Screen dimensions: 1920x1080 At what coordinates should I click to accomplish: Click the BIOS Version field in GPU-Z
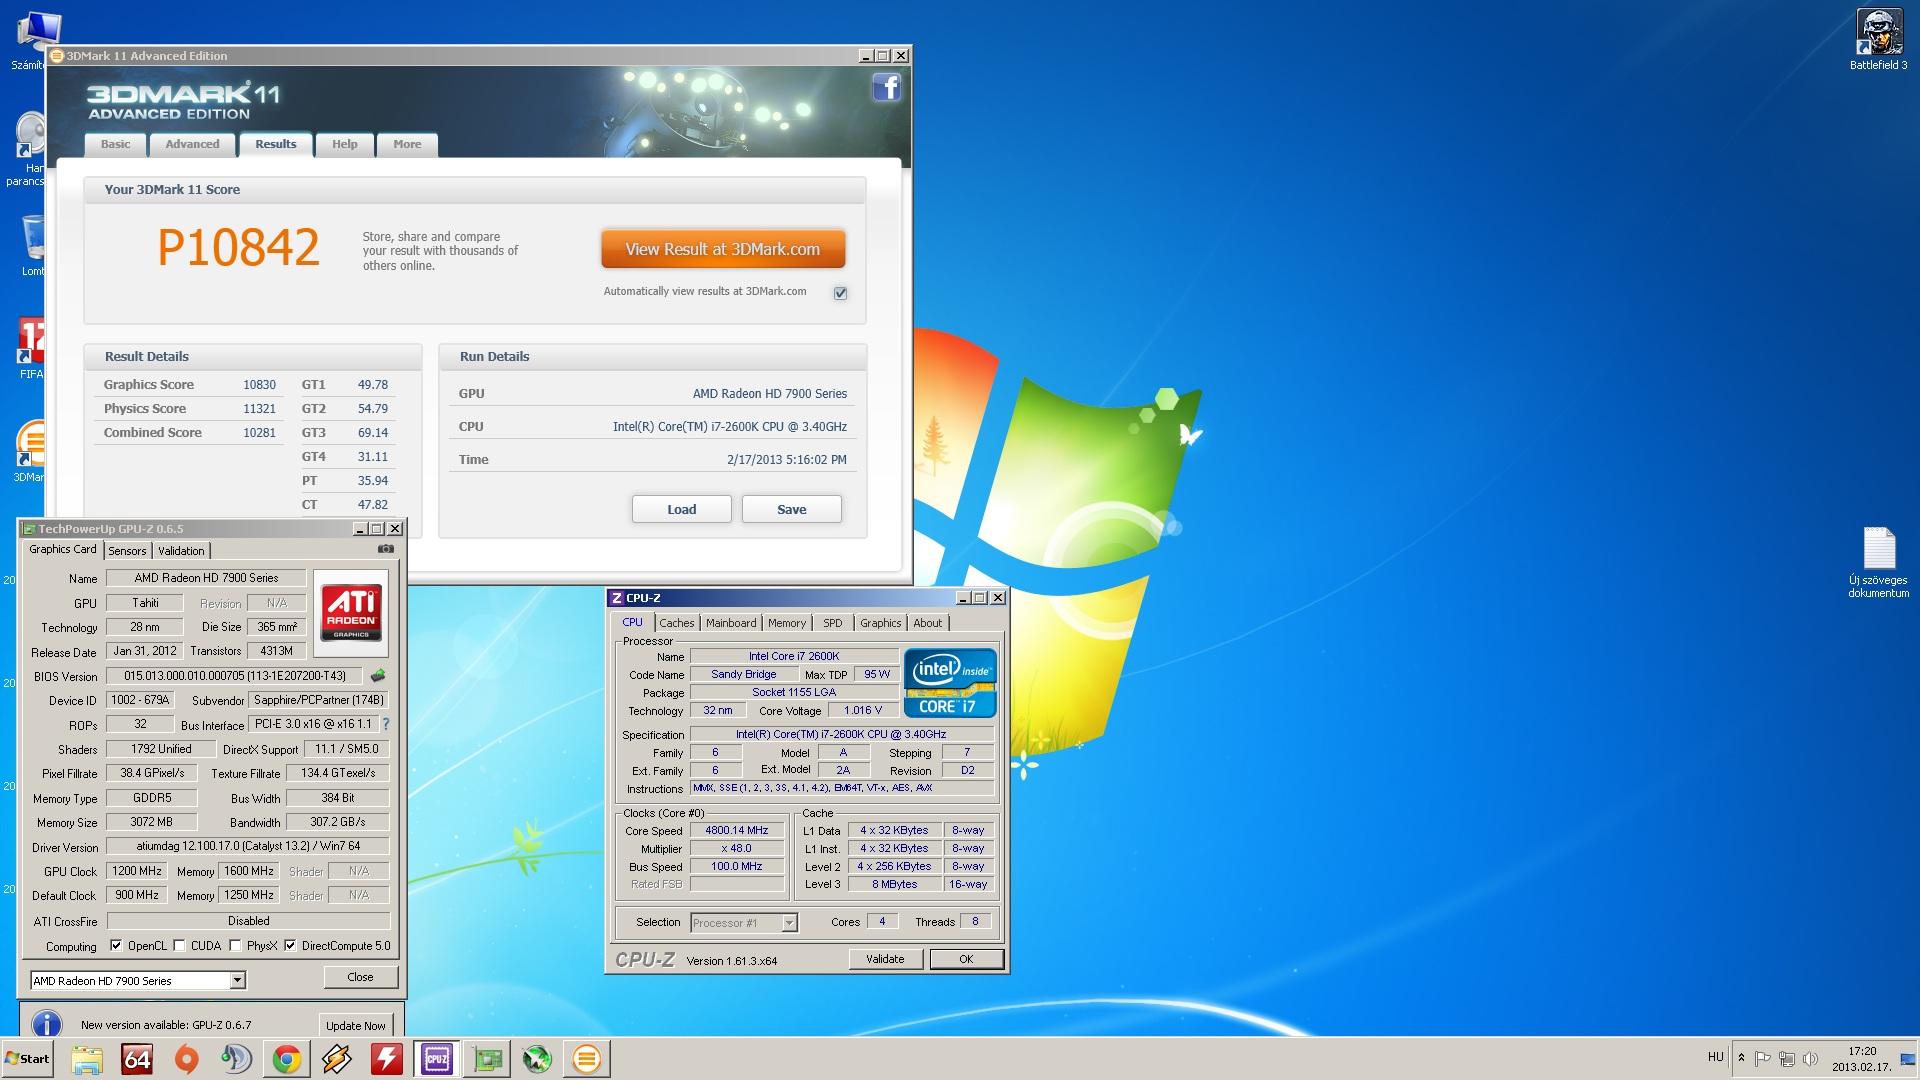235,676
